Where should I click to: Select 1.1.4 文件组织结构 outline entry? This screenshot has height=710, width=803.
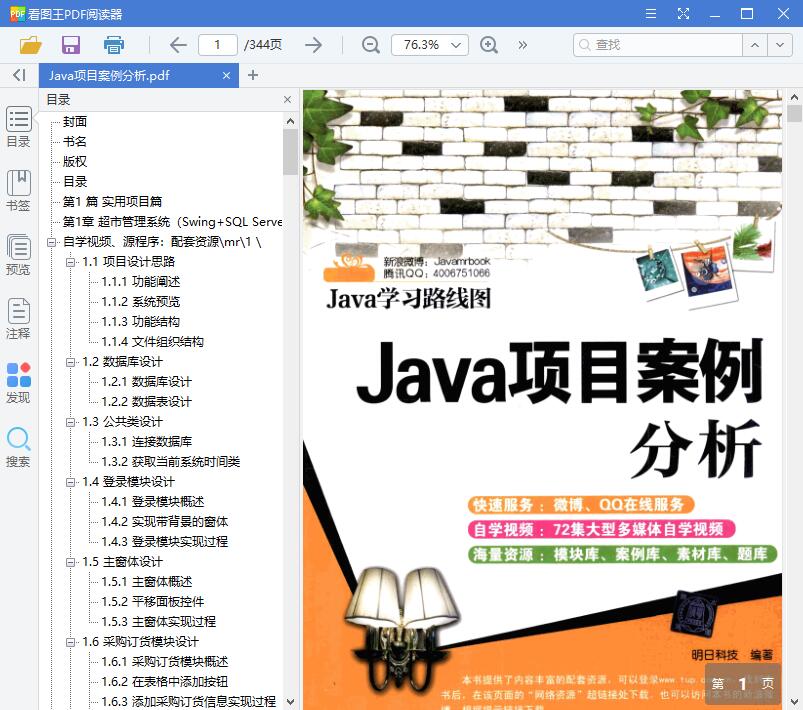tap(153, 342)
